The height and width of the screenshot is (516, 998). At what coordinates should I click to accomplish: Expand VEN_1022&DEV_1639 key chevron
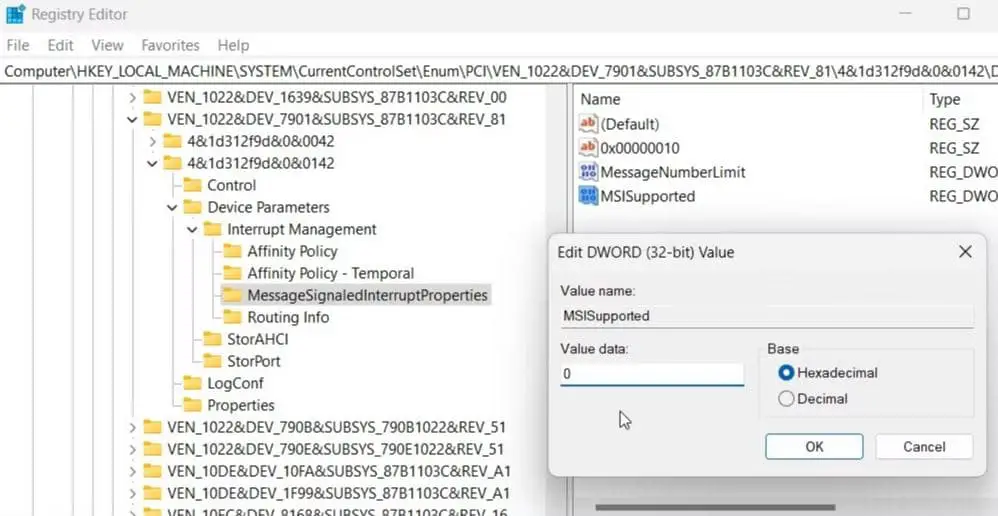132,97
